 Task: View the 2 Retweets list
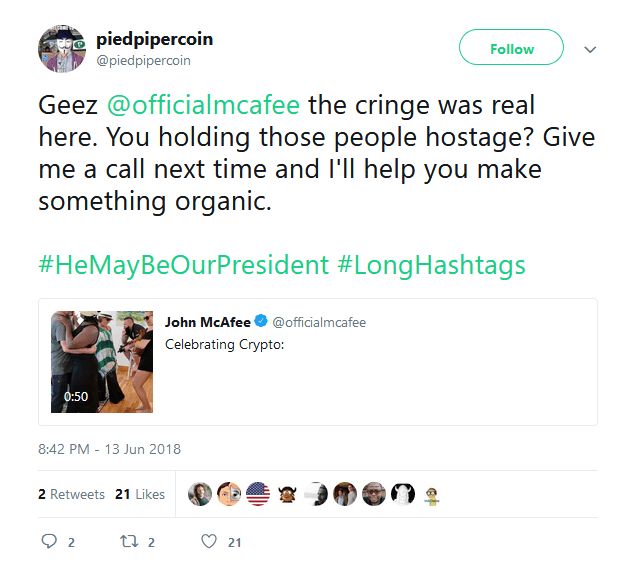point(71,494)
